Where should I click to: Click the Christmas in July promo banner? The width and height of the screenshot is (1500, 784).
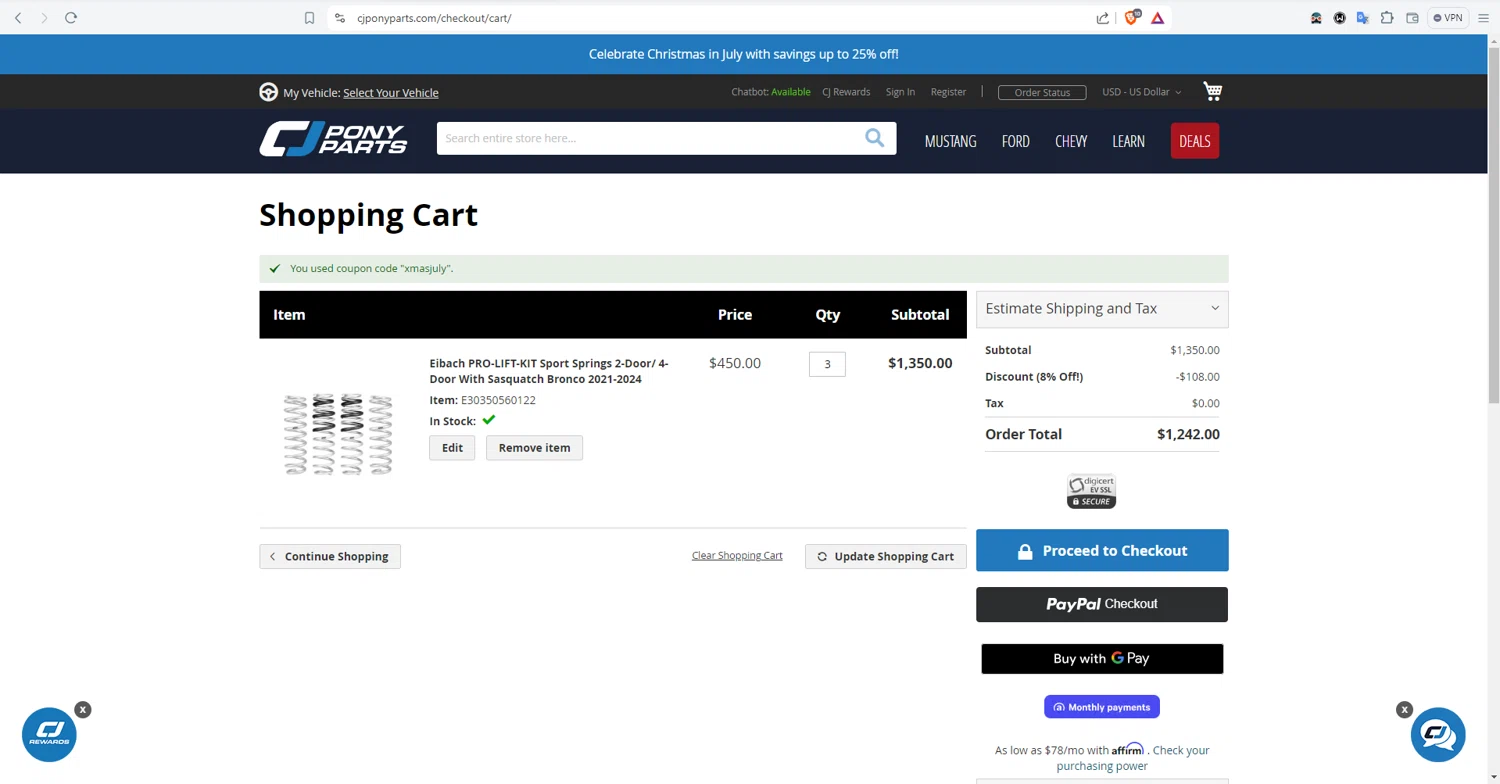tap(744, 54)
